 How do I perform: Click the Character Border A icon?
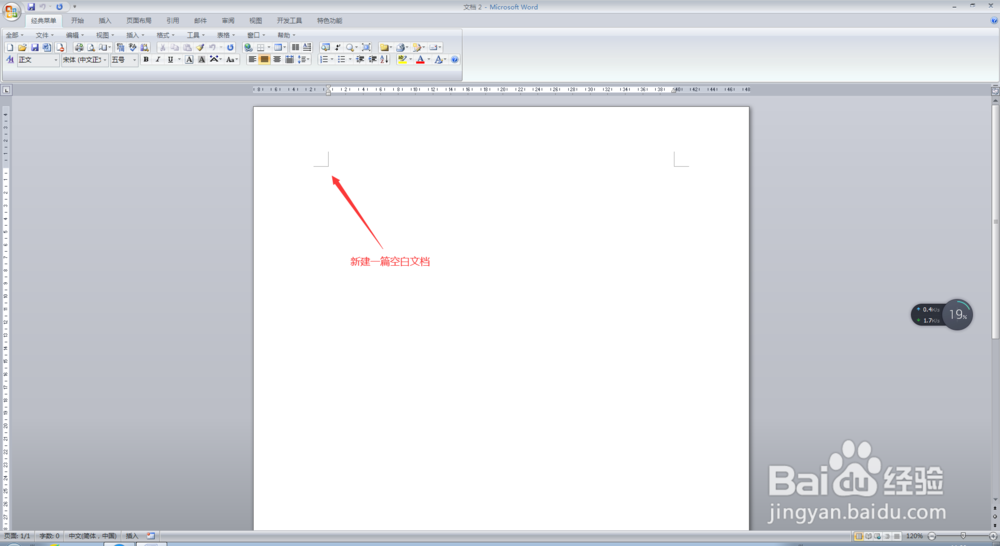point(189,59)
